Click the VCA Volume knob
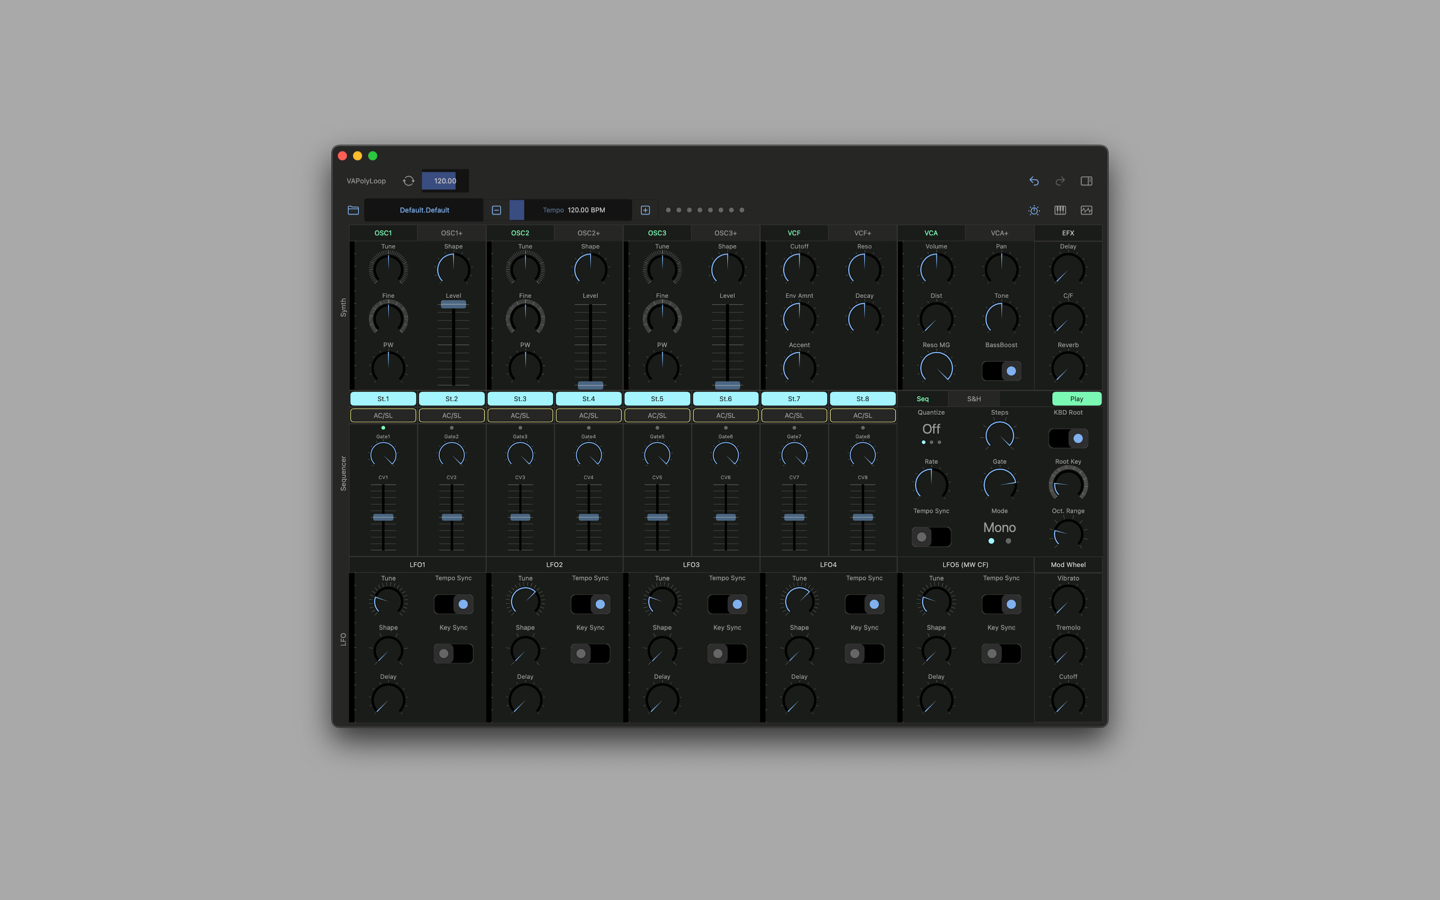The width and height of the screenshot is (1440, 900). [936, 268]
